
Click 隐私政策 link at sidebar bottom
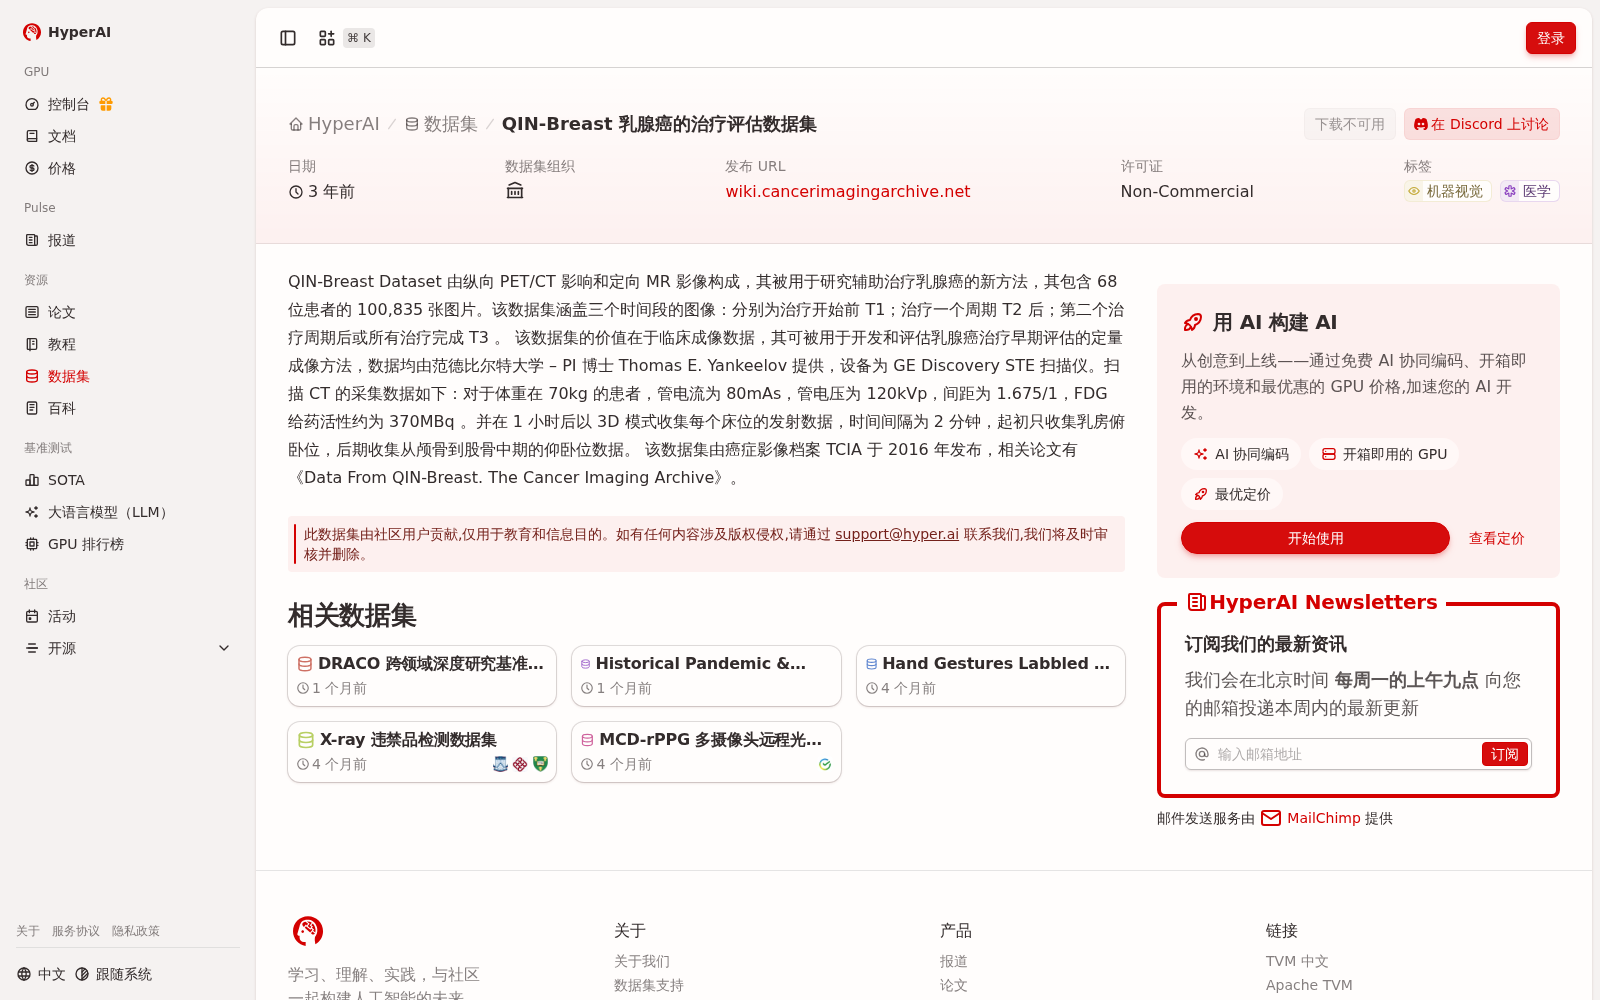[x=136, y=931]
